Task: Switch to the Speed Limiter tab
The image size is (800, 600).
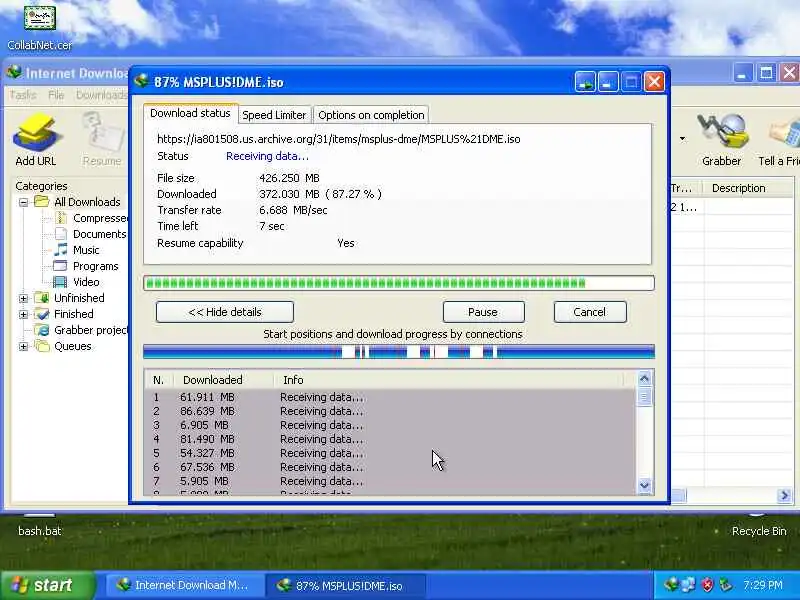Action: tap(274, 115)
